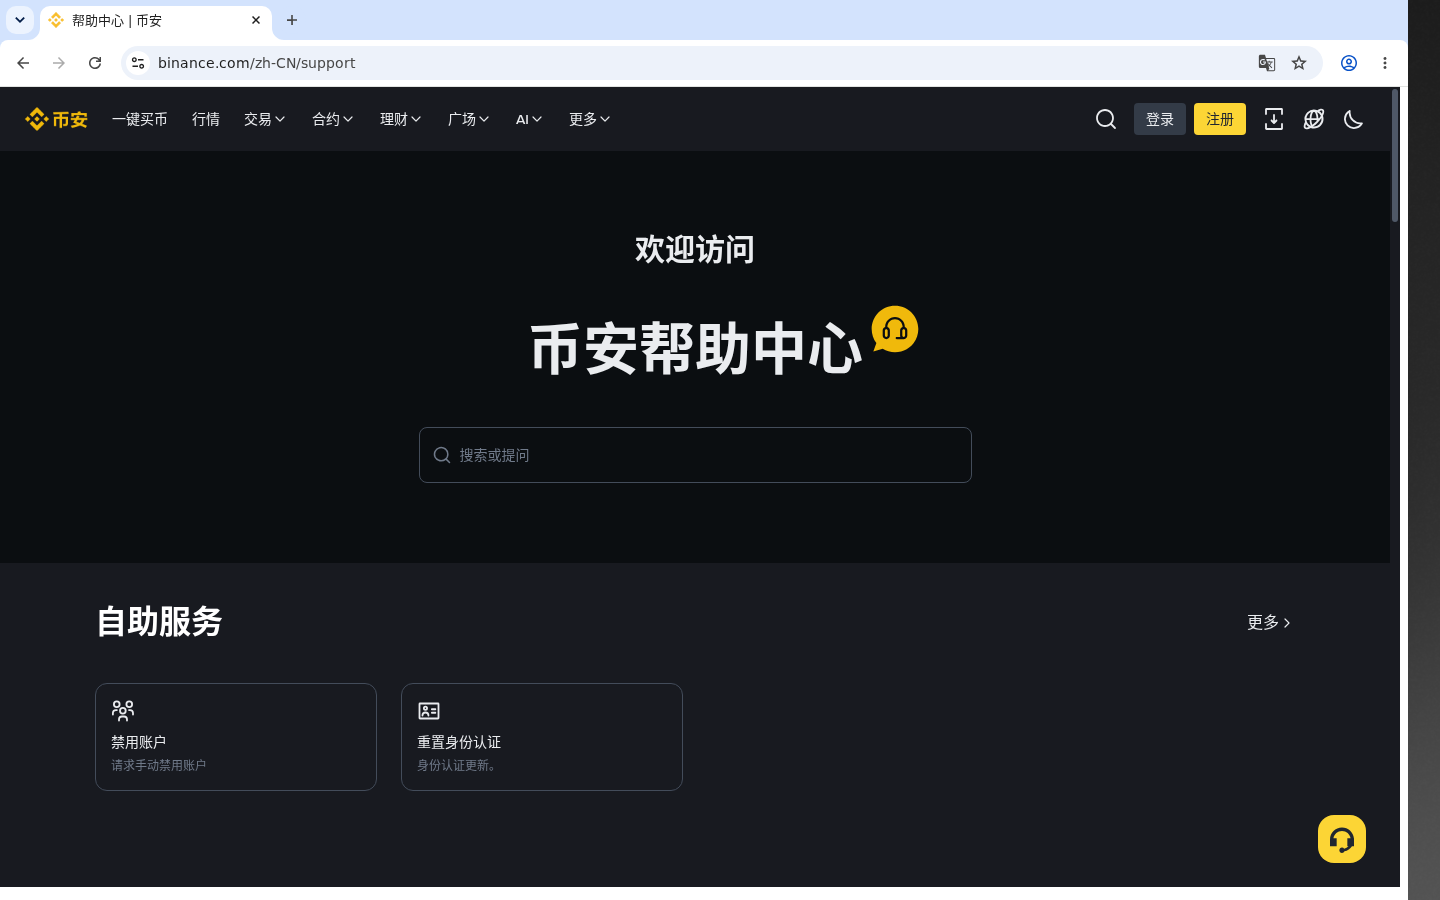Viewport: 1440px width, 900px height.
Task: Bookmark this page with star icon
Action: [1299, 63]
